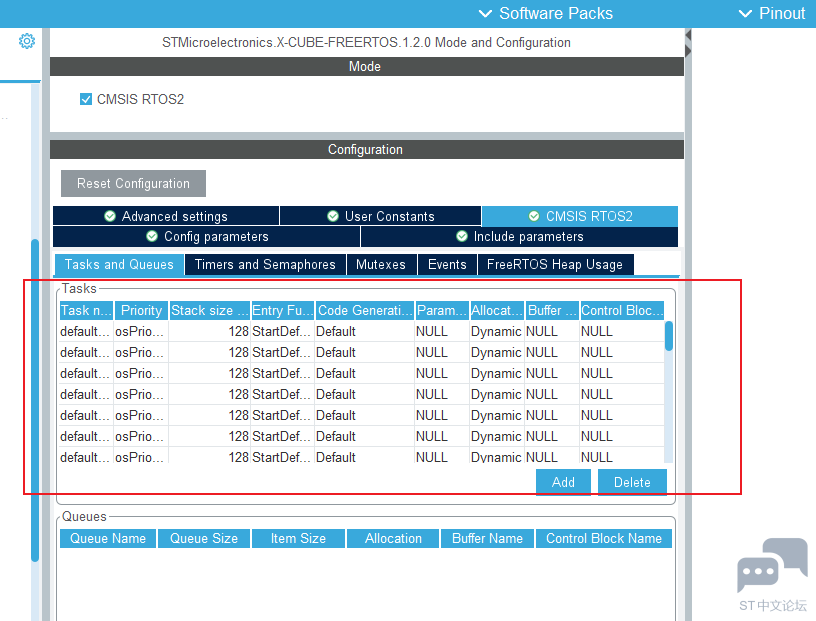Click the Delete task button
The image size is (816, 621).
point(632,482)
